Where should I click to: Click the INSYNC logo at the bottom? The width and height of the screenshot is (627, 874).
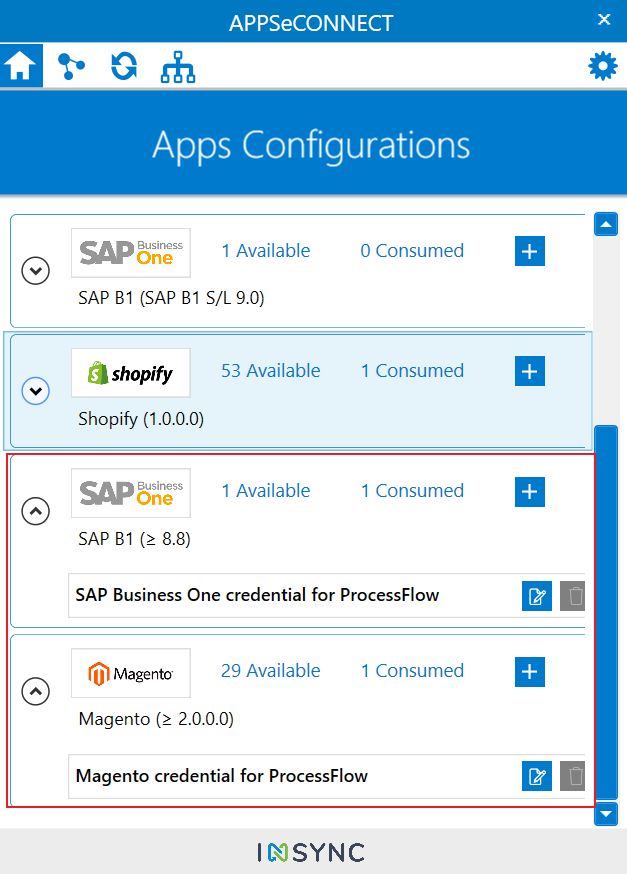tap(313, 853)
